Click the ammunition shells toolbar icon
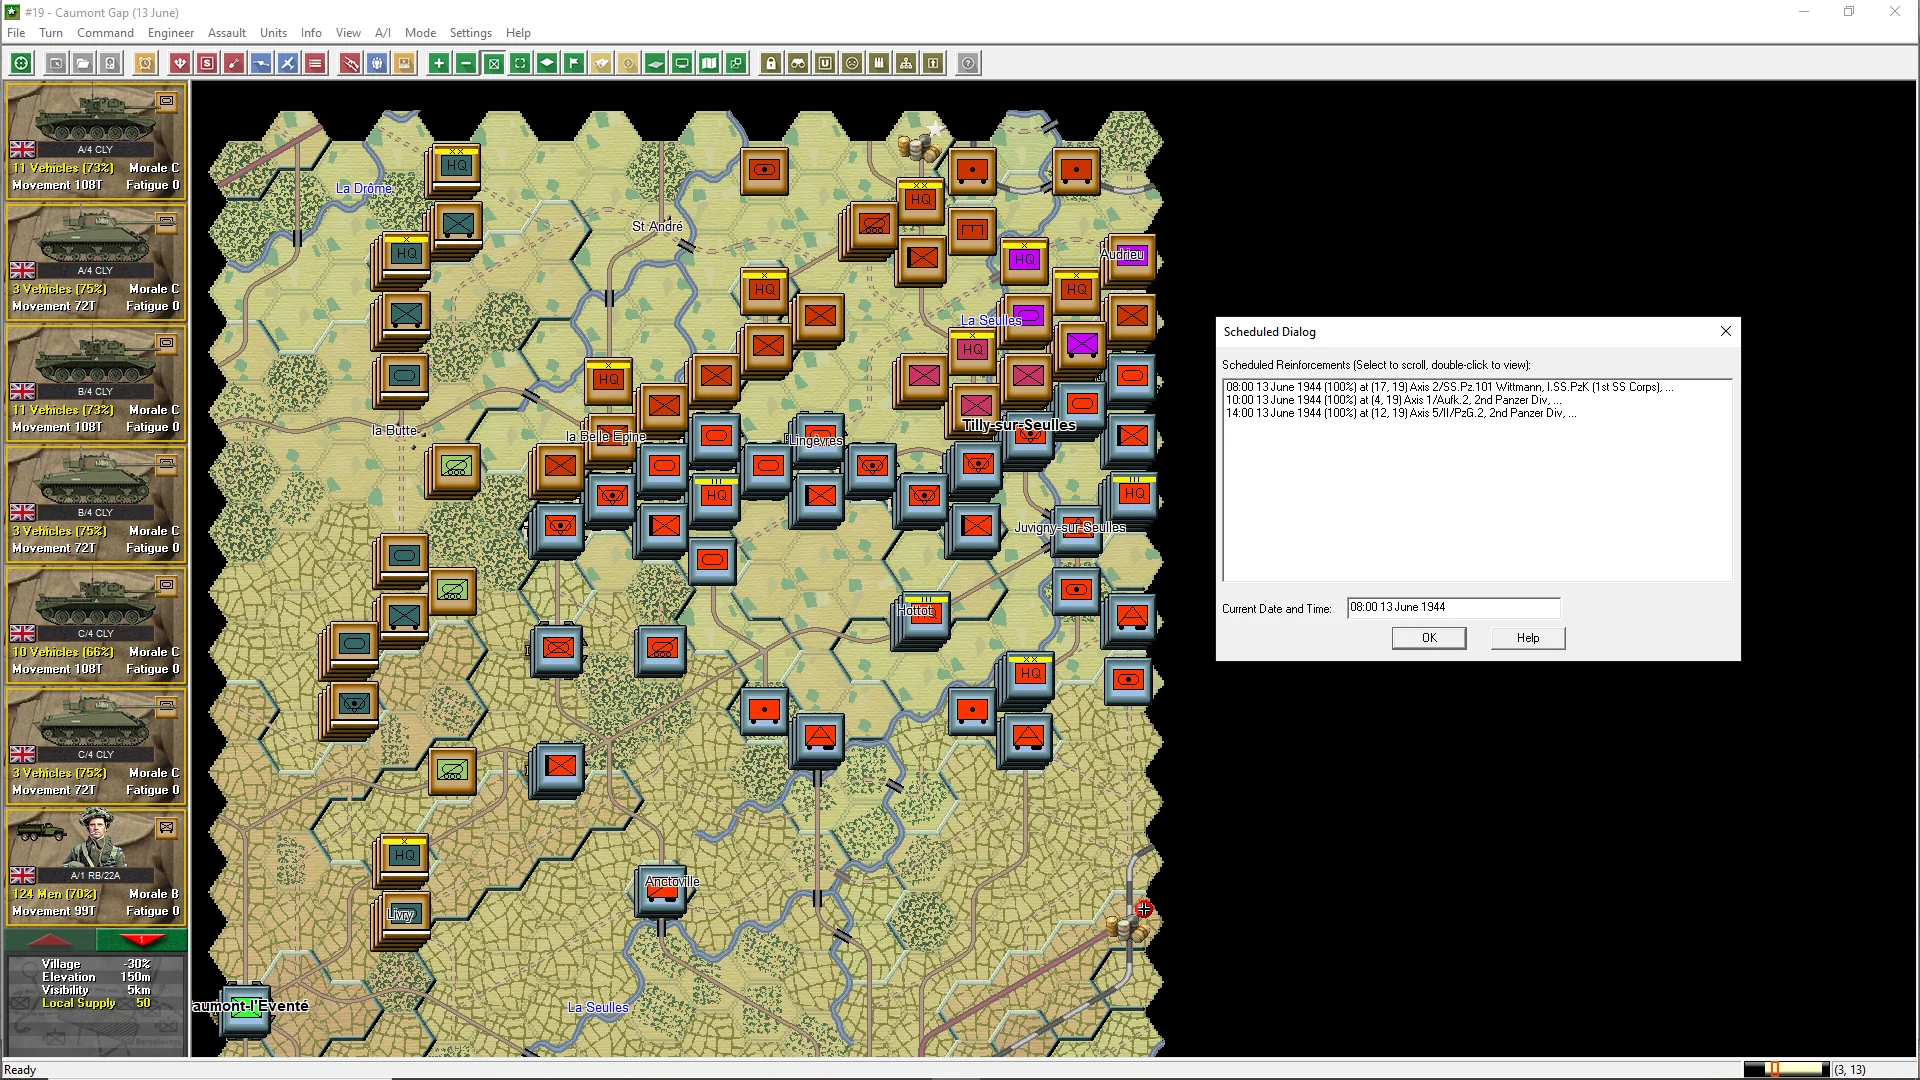This screenshot has height=1080, width=1920. [x=879, y=63]
